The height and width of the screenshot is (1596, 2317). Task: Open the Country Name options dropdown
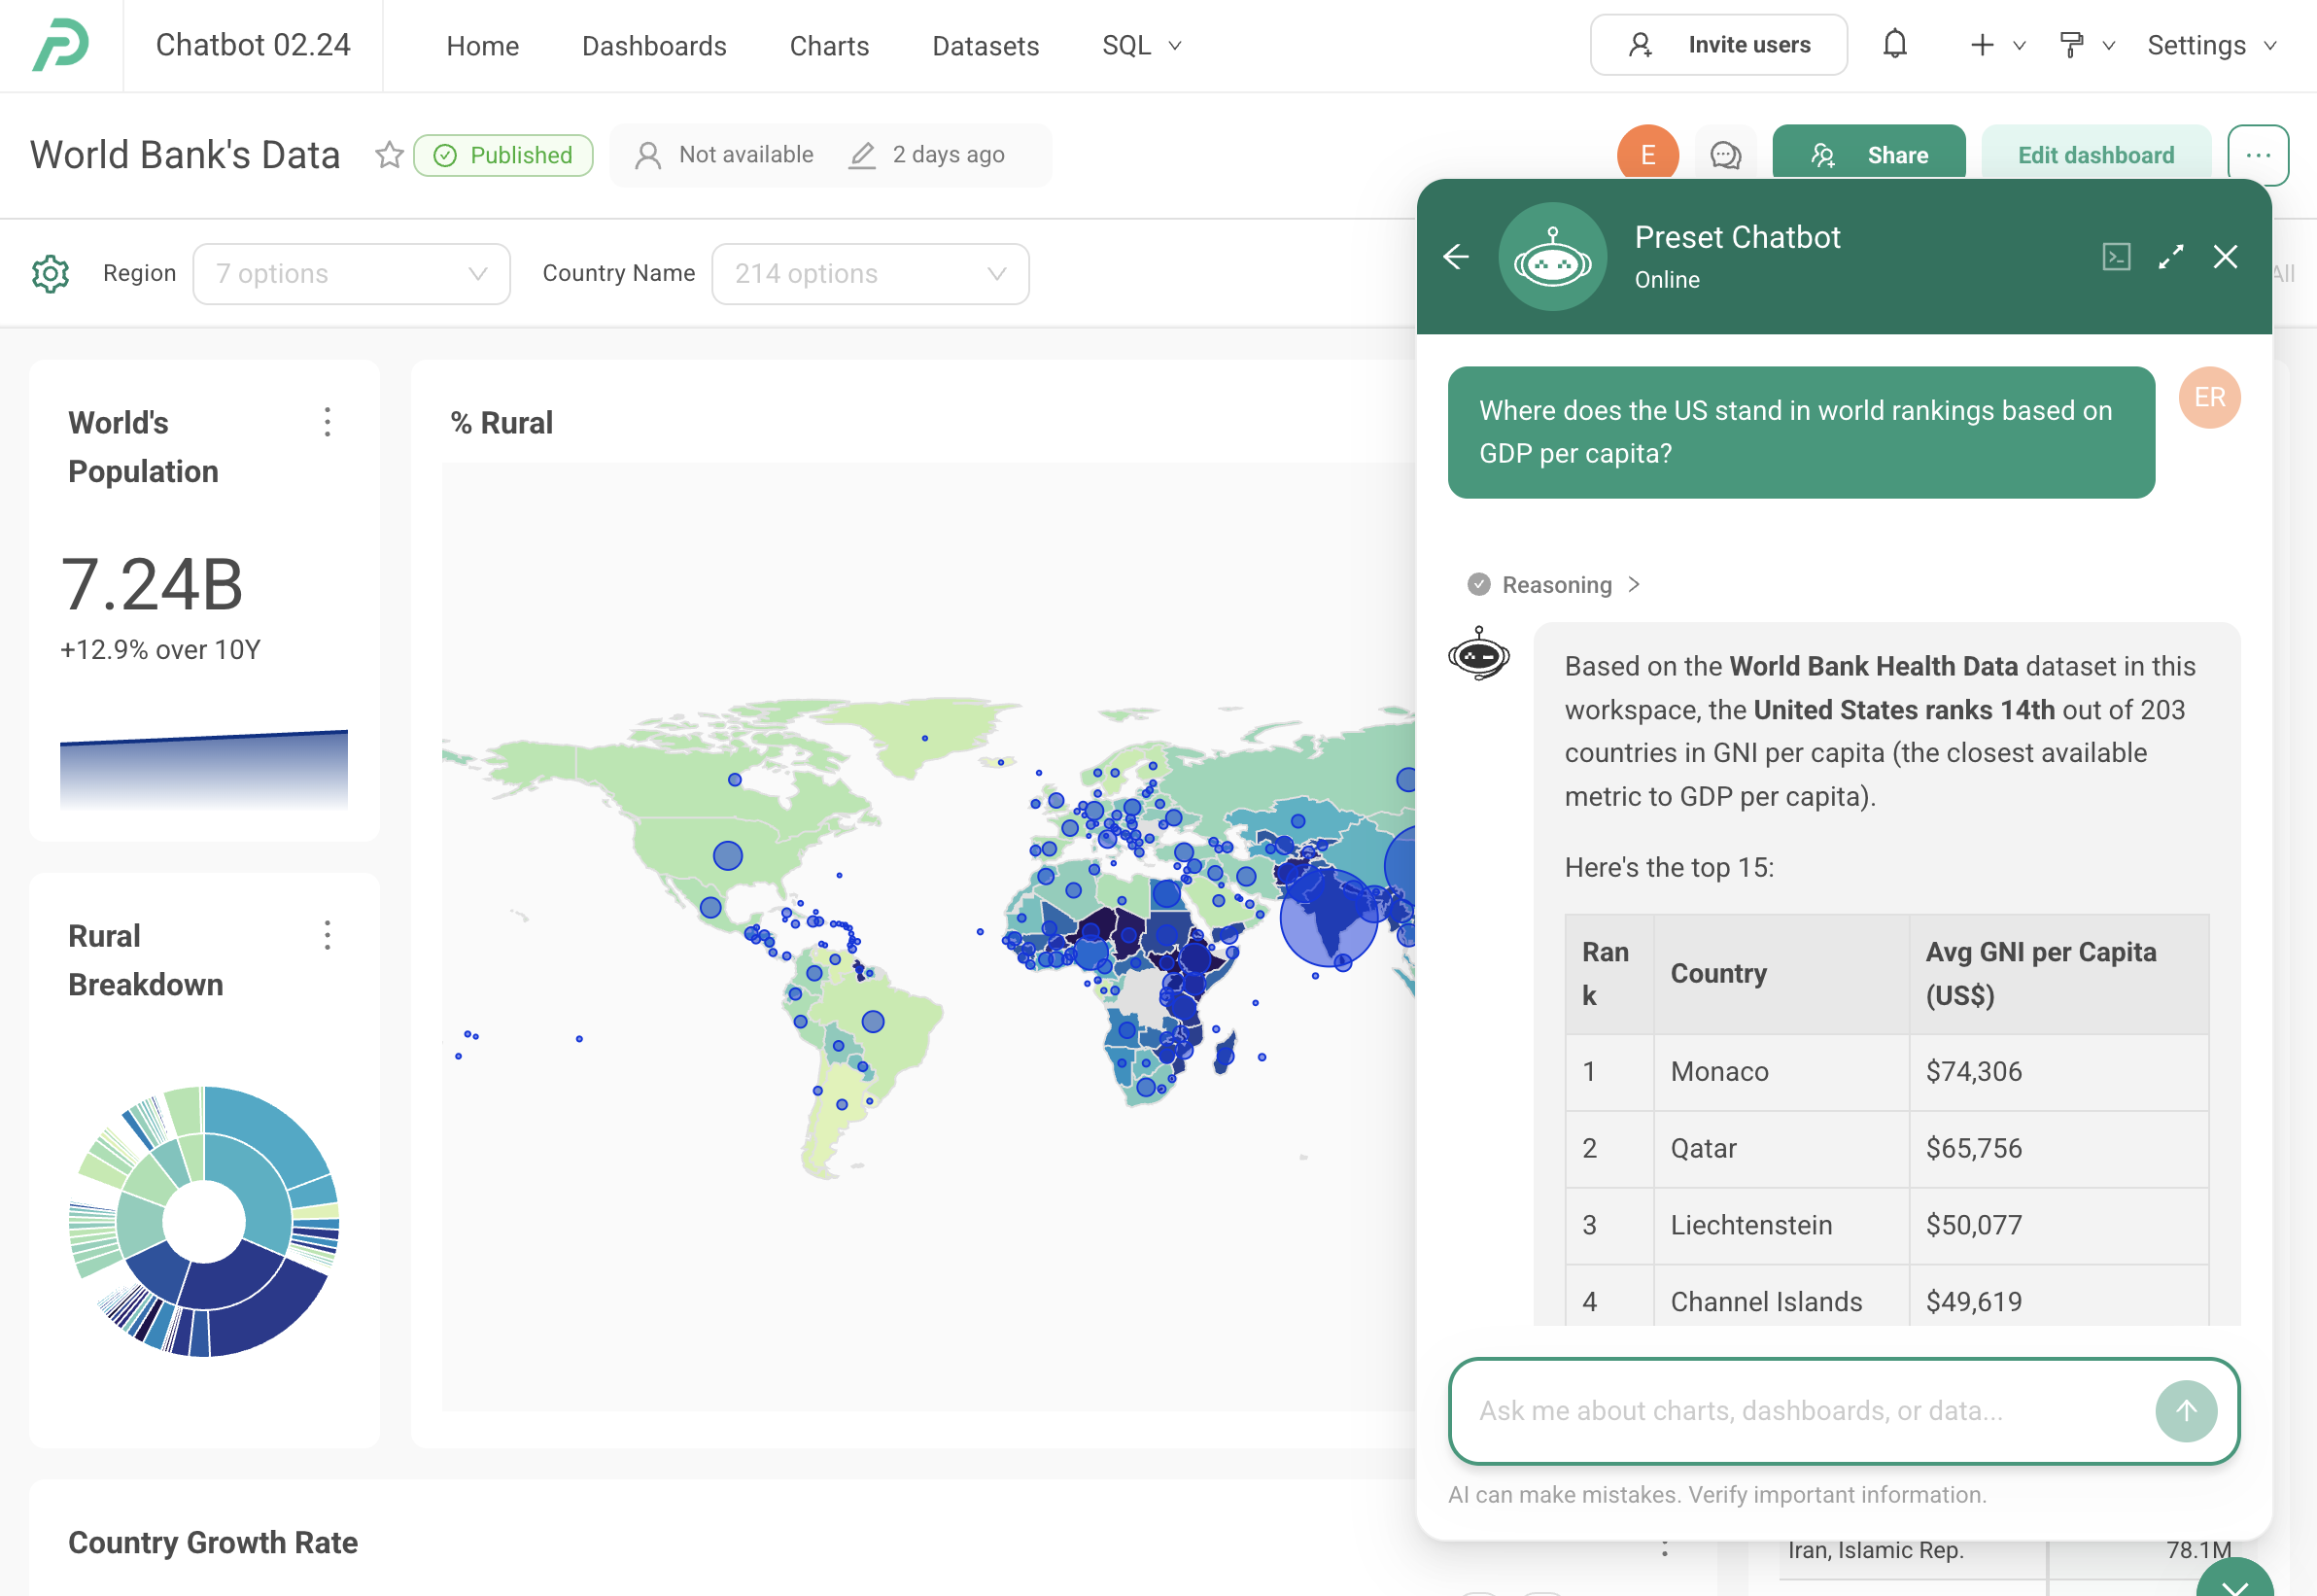869,273
